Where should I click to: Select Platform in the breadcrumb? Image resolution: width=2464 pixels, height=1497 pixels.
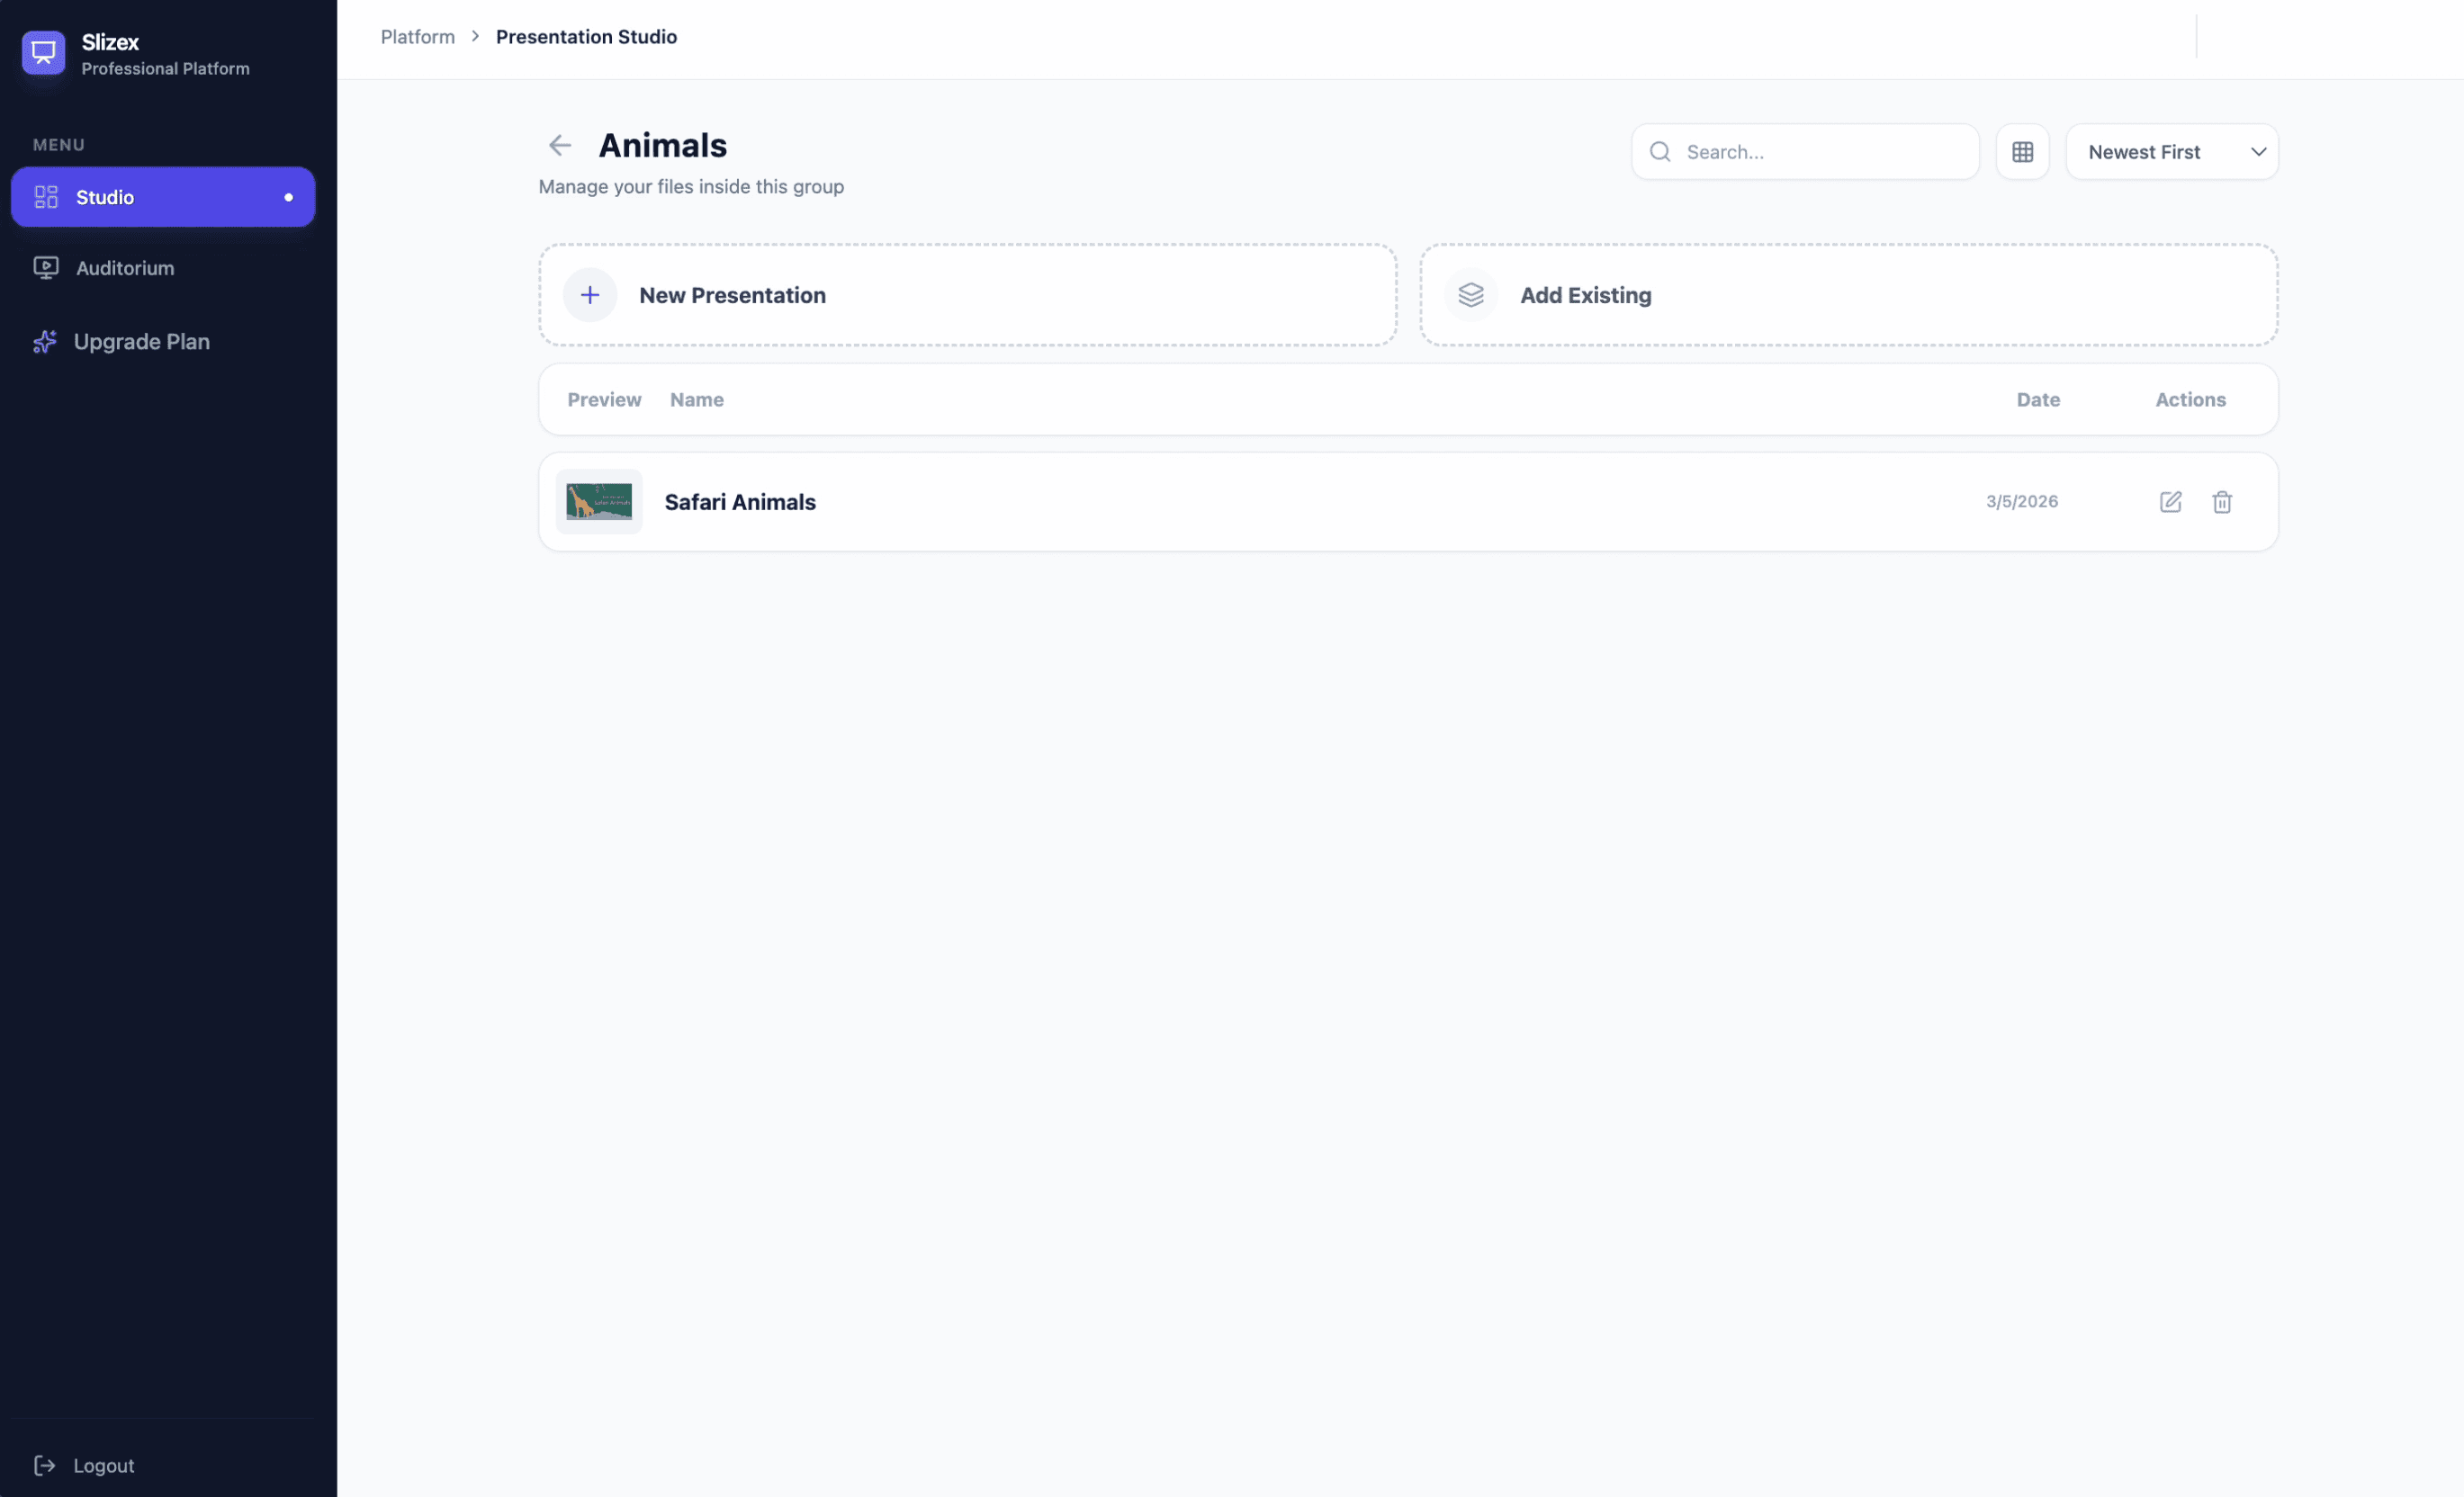(417, 36)
